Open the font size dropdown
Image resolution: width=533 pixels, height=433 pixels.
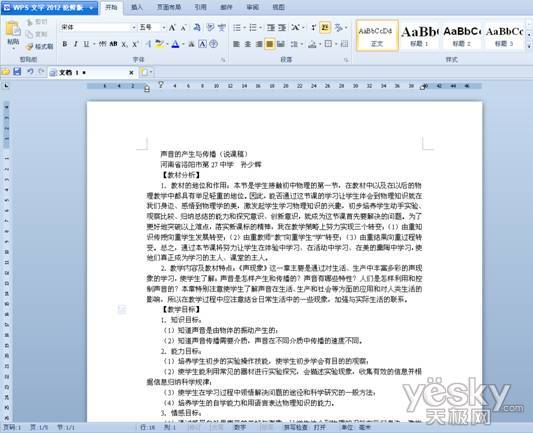(164, 28)
